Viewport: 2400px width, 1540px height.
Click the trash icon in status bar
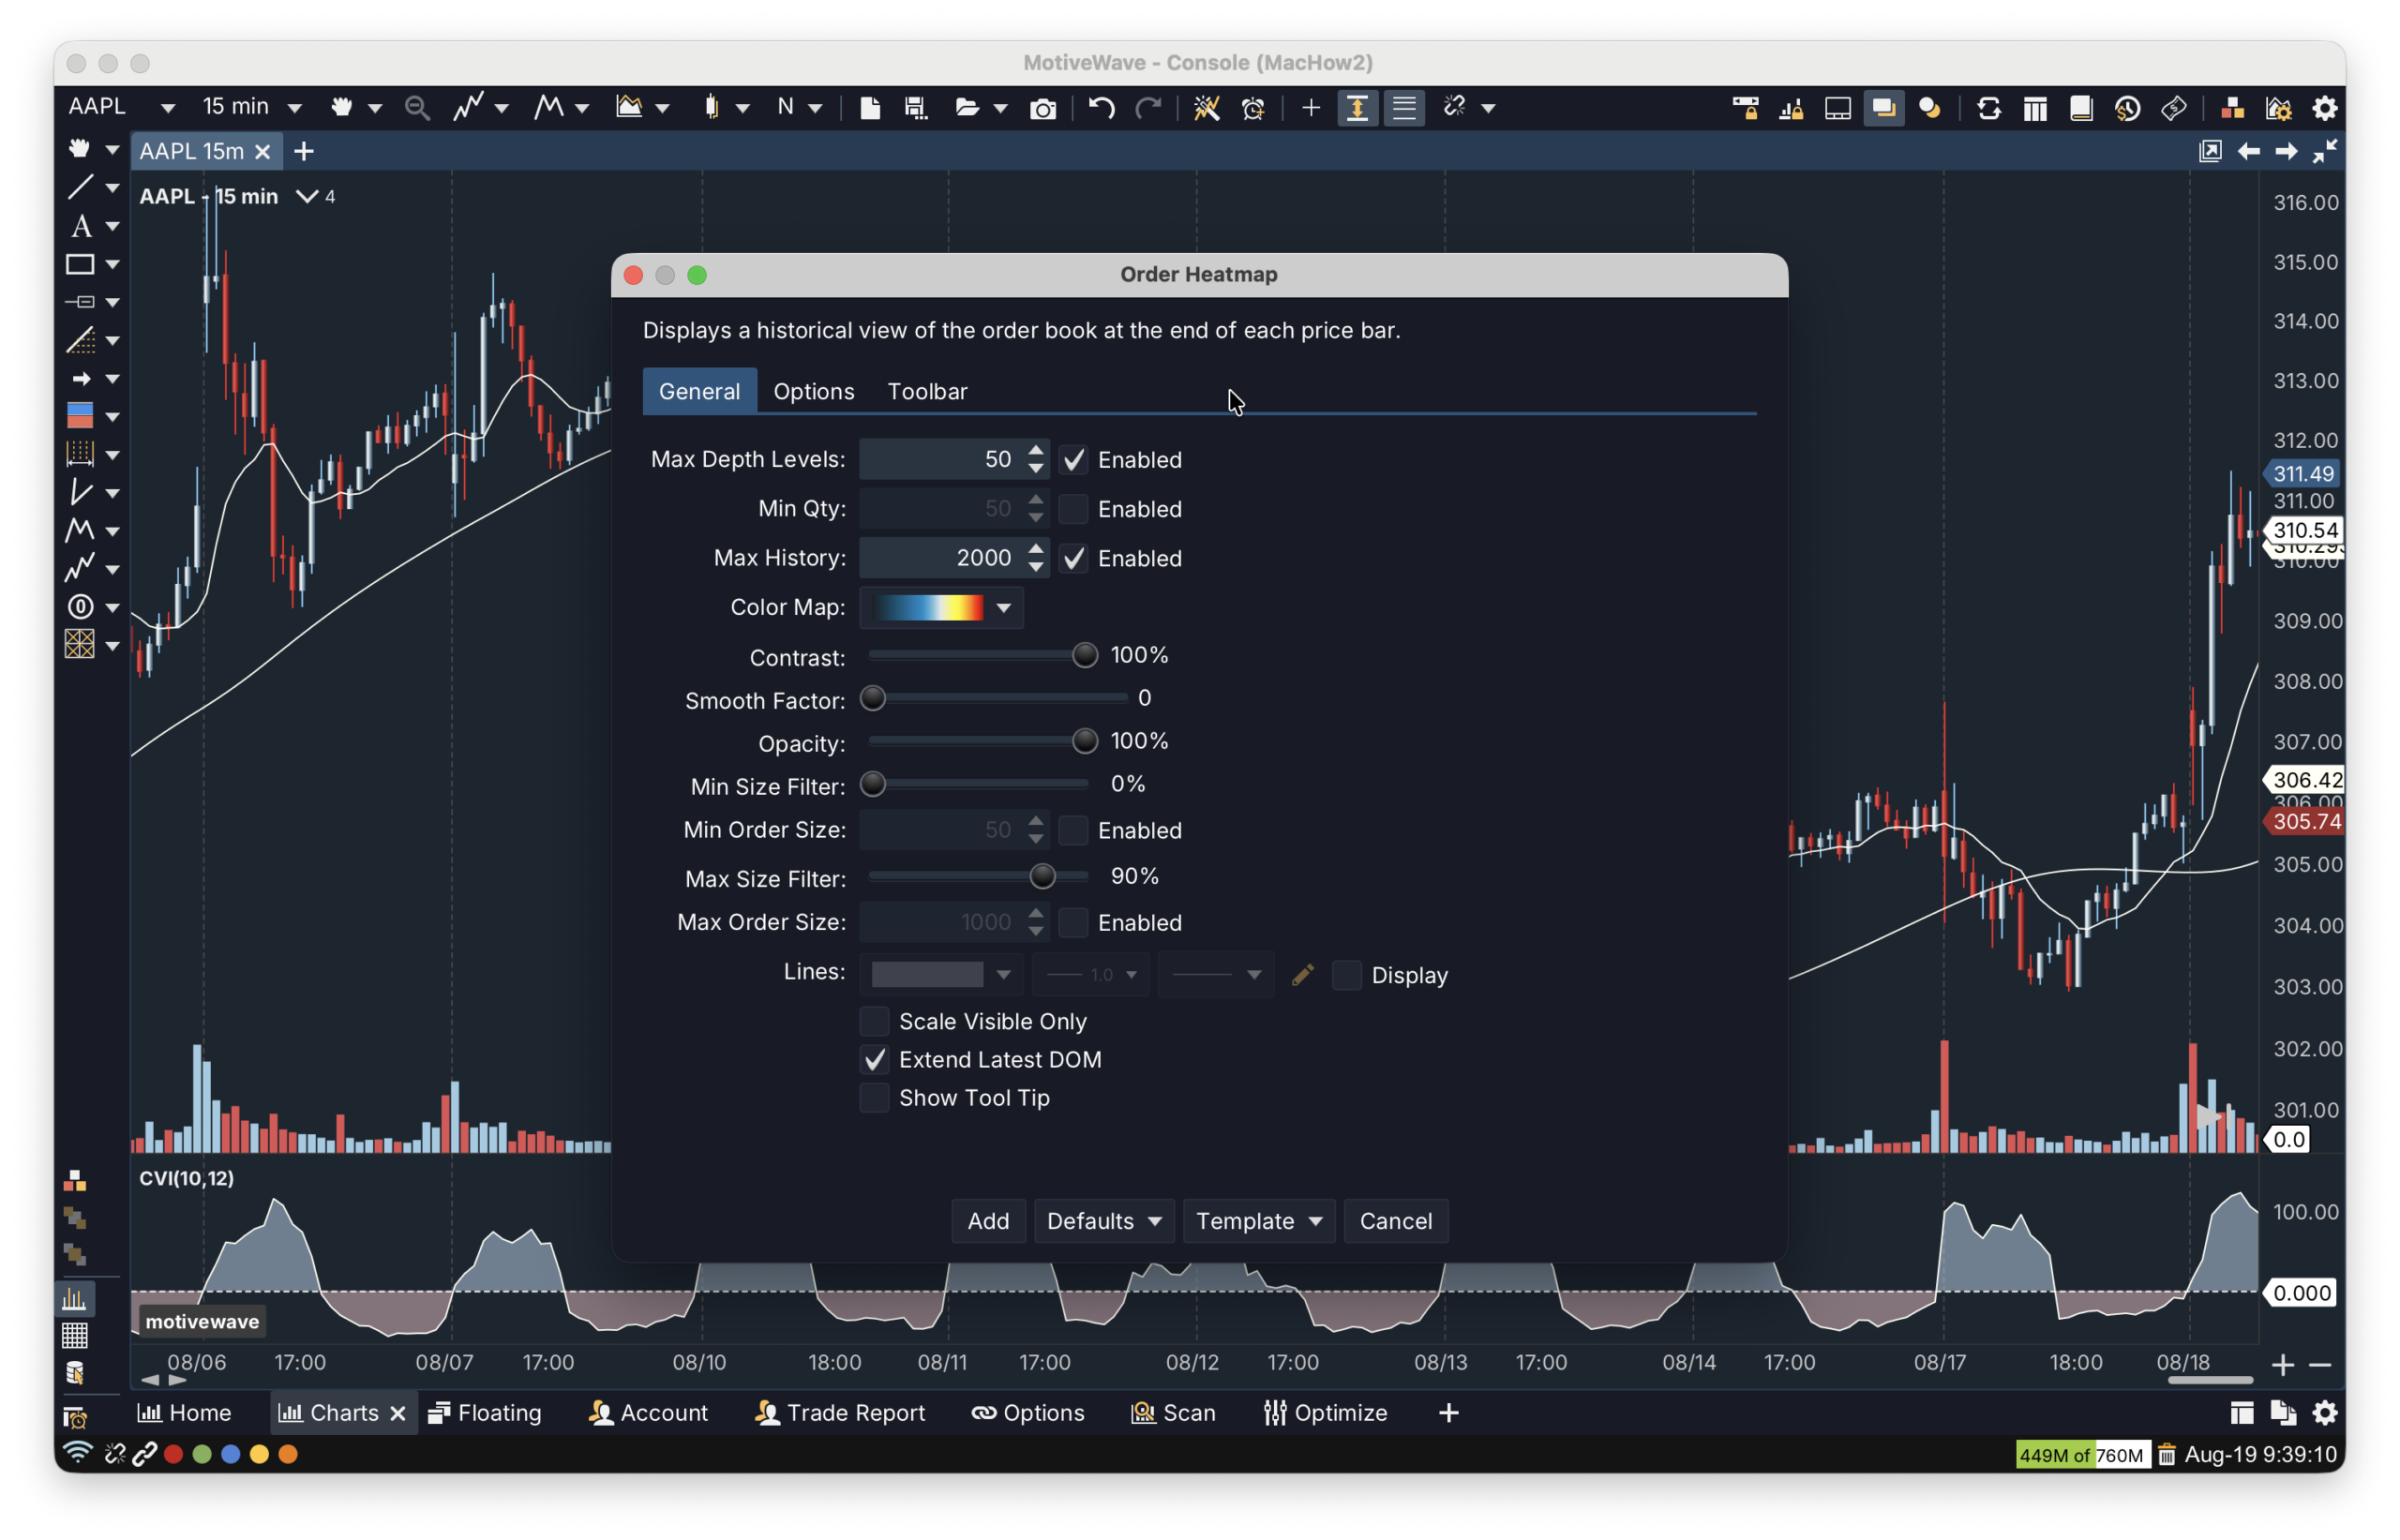(x=2166, y=1455)
